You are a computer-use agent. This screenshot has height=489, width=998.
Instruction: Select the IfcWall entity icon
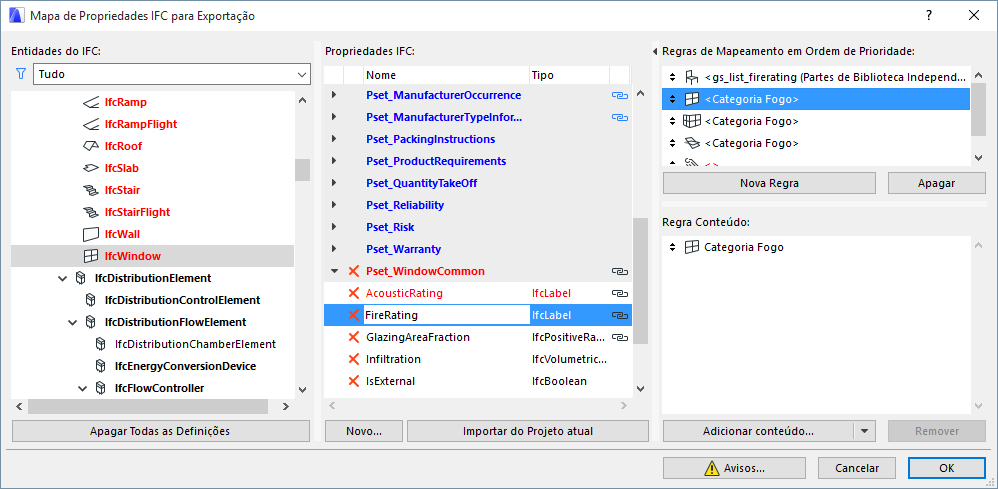pyautogui.click(x=90, y=234)
